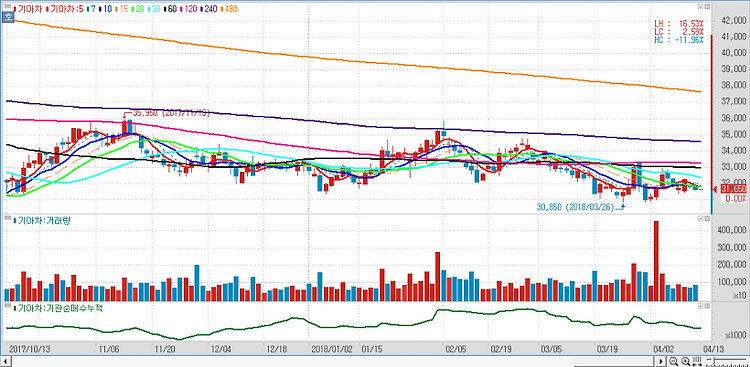The width and height of the screenshot is (750, 367).
Task: Click the 35,000 price axis label
Action: 734,134
